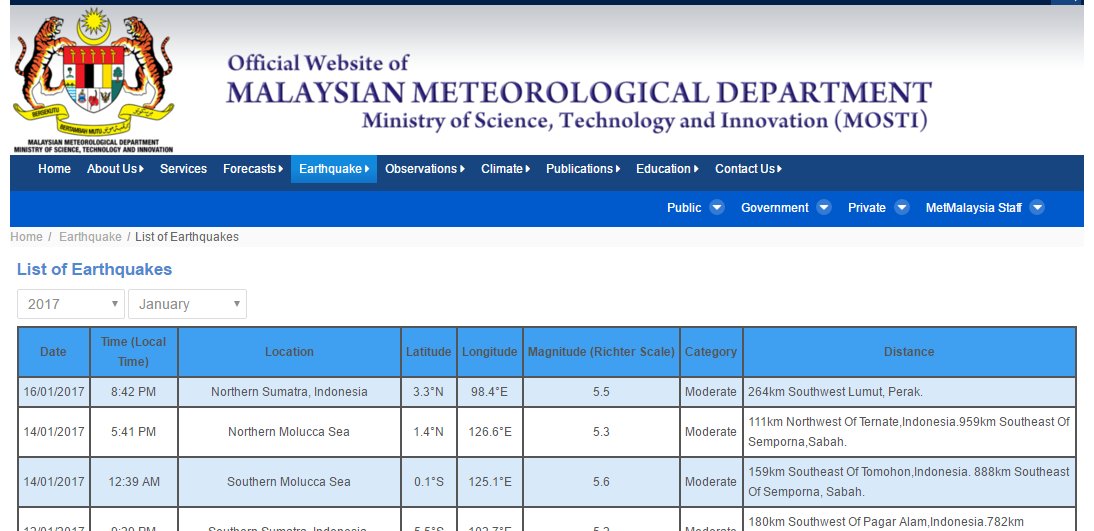Click the List of Earthquakes heading
The height and width of the screenshot is (531, 1094).
[94, 269]
